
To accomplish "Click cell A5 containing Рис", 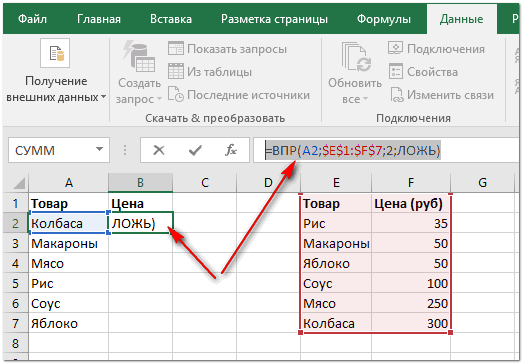I will coord(68,283).
